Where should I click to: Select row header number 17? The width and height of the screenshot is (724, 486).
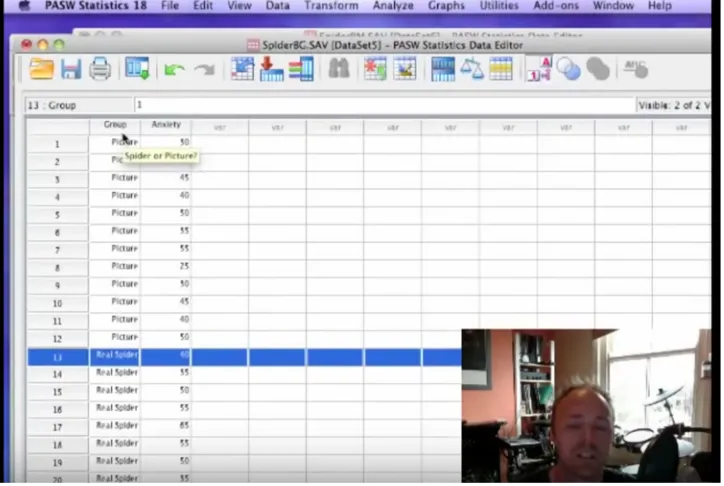pyautogui.click(x=57, y=427)
